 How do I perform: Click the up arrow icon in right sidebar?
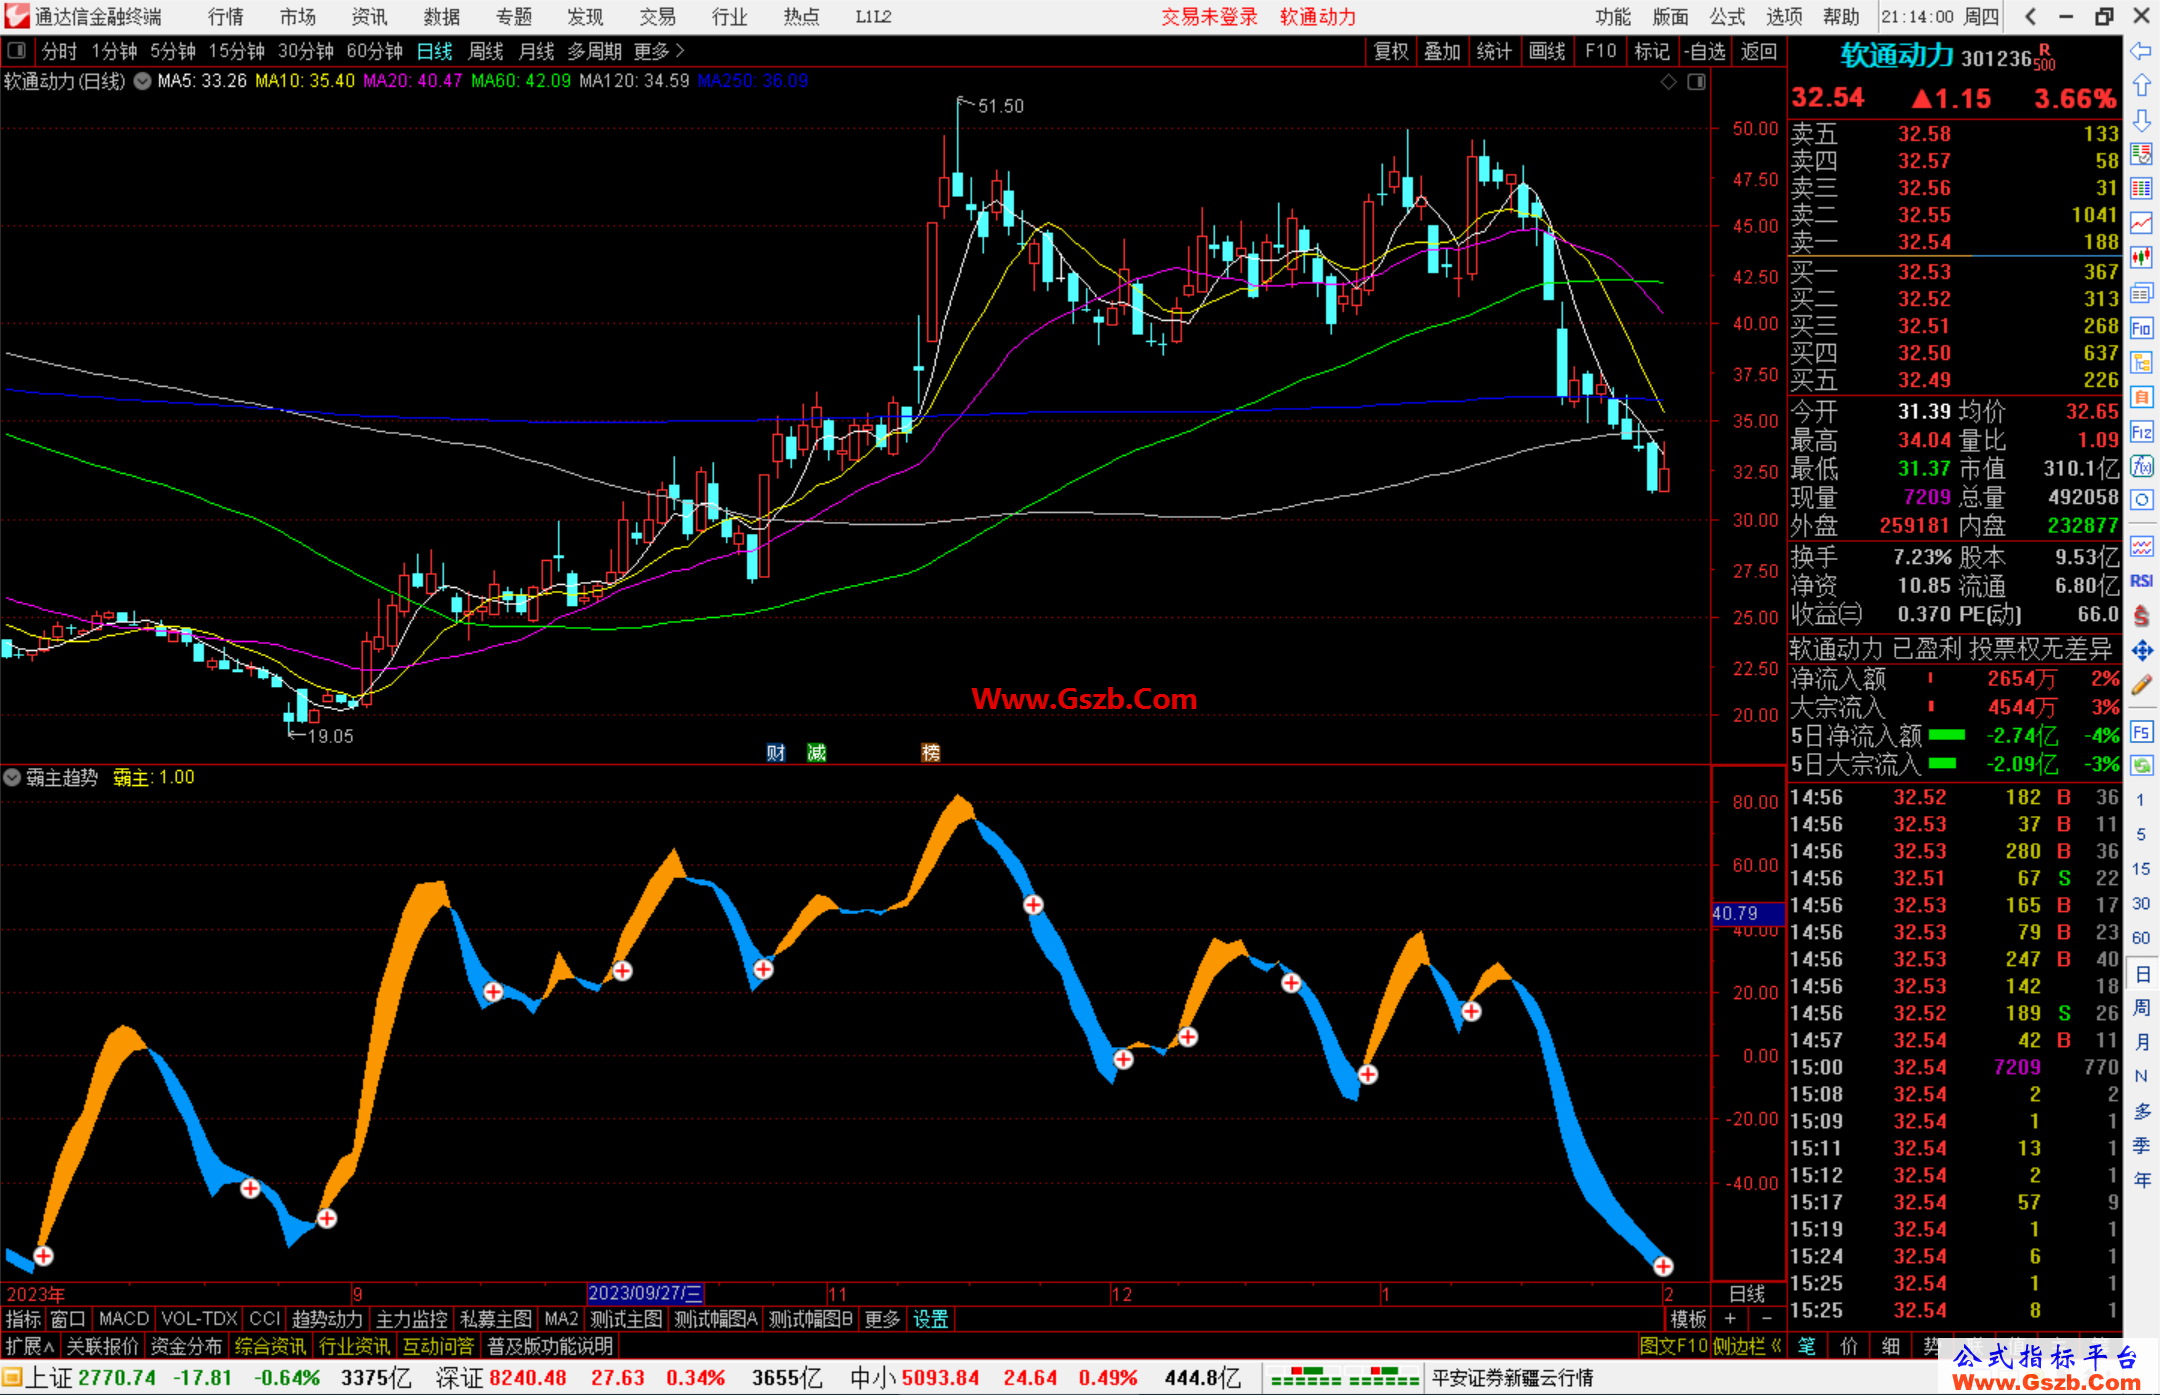[2141, 86]
